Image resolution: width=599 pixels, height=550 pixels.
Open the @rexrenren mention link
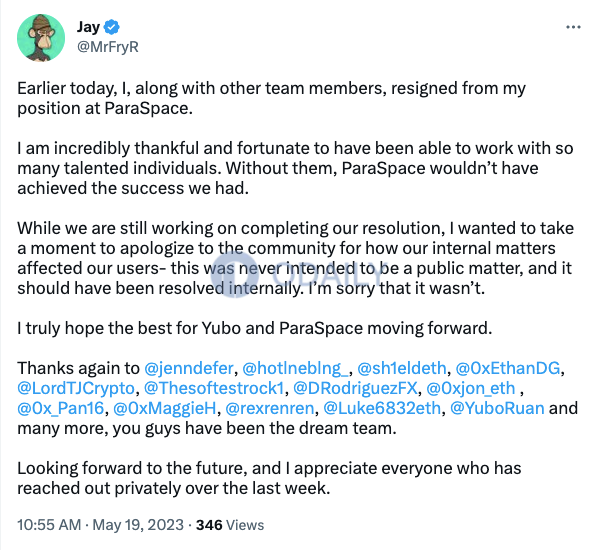coord(270,408)
